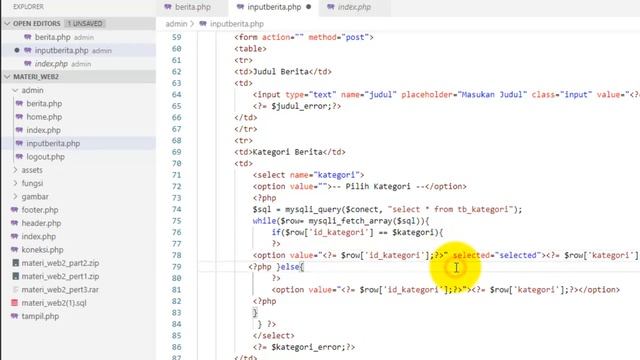Viewport: 640px width, 360px height.
Task: Click the $judul_error echo line
Action: tap(297, 106)
